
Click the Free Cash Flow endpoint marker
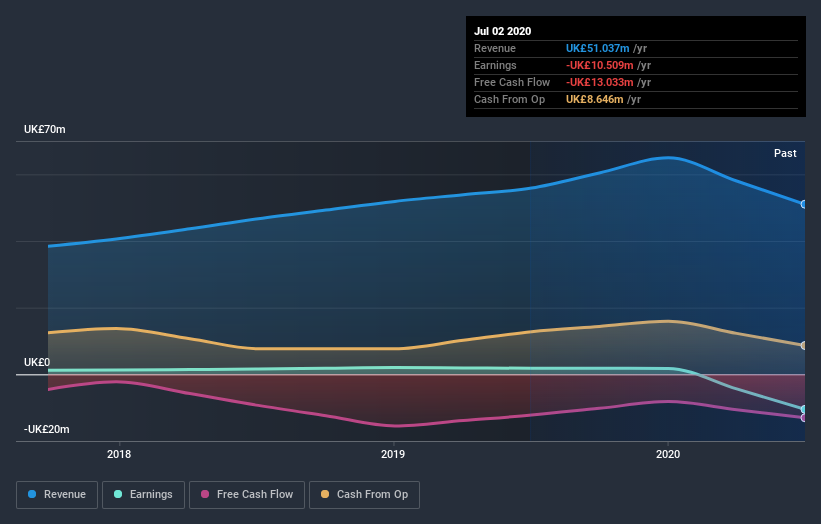tap(803, 418)
